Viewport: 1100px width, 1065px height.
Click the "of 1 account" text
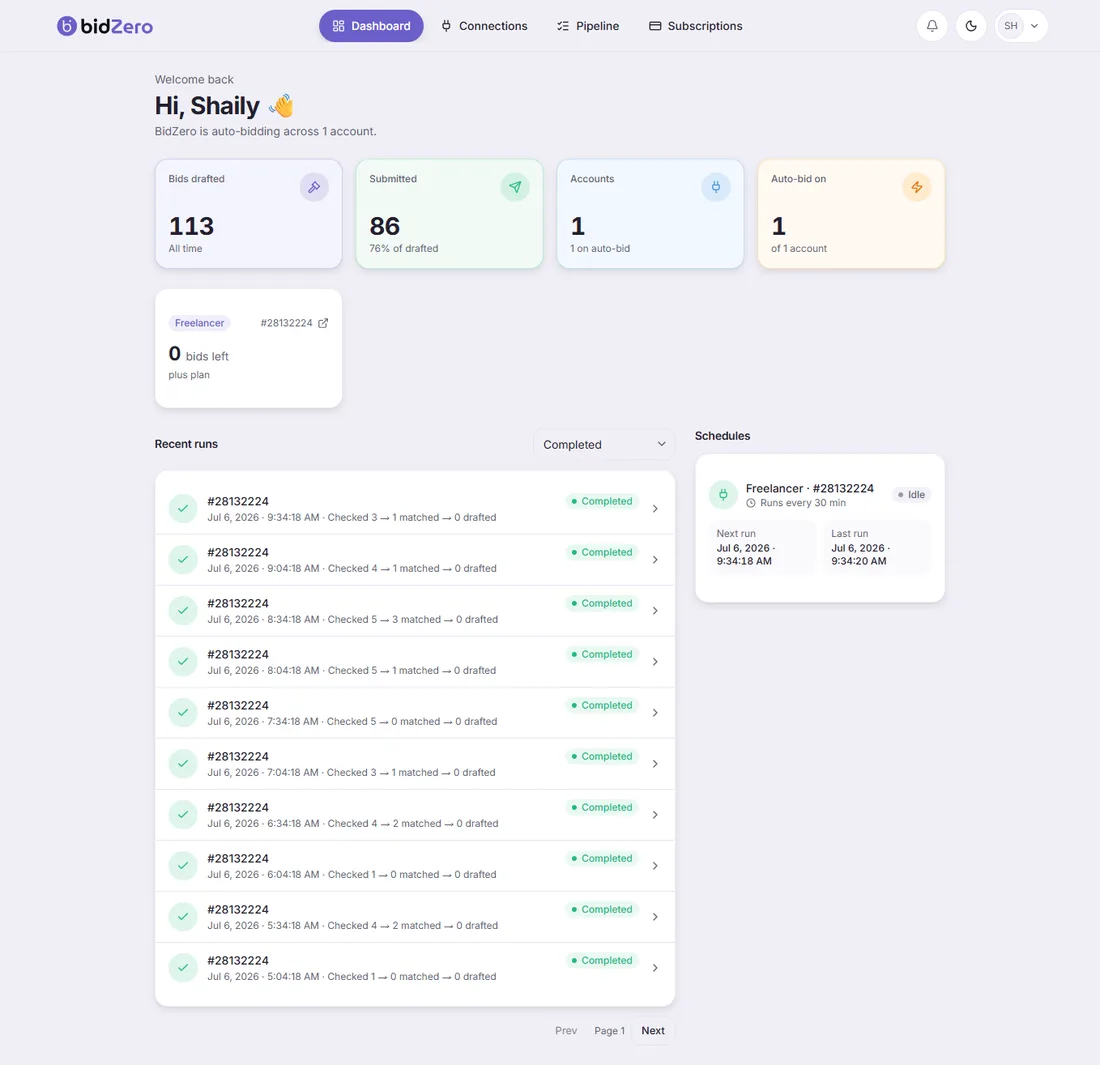798,248
